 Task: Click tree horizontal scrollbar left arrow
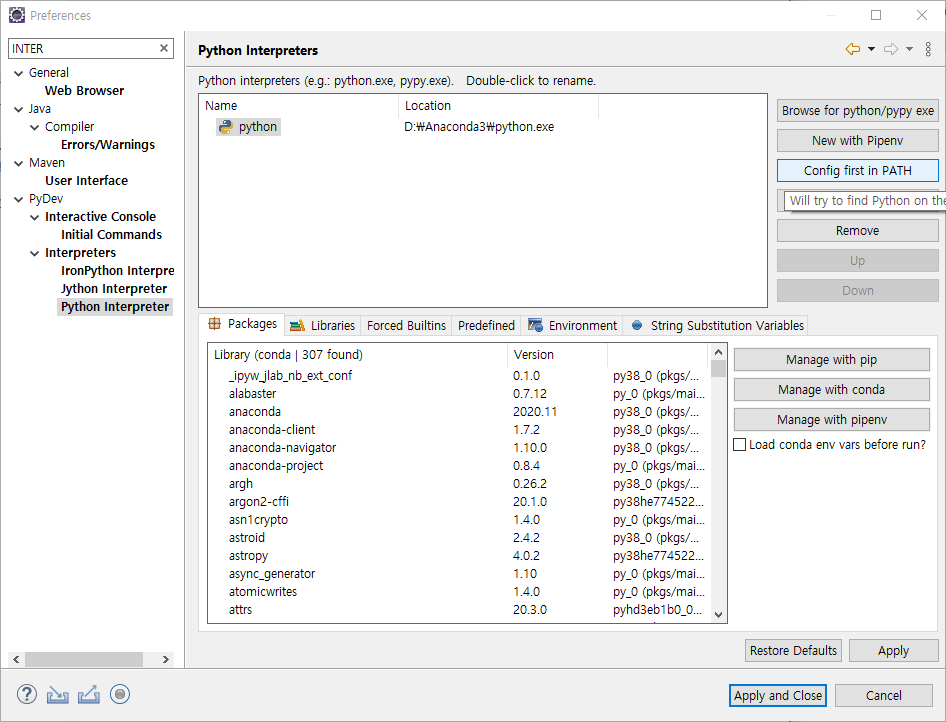tap(16, 659)
